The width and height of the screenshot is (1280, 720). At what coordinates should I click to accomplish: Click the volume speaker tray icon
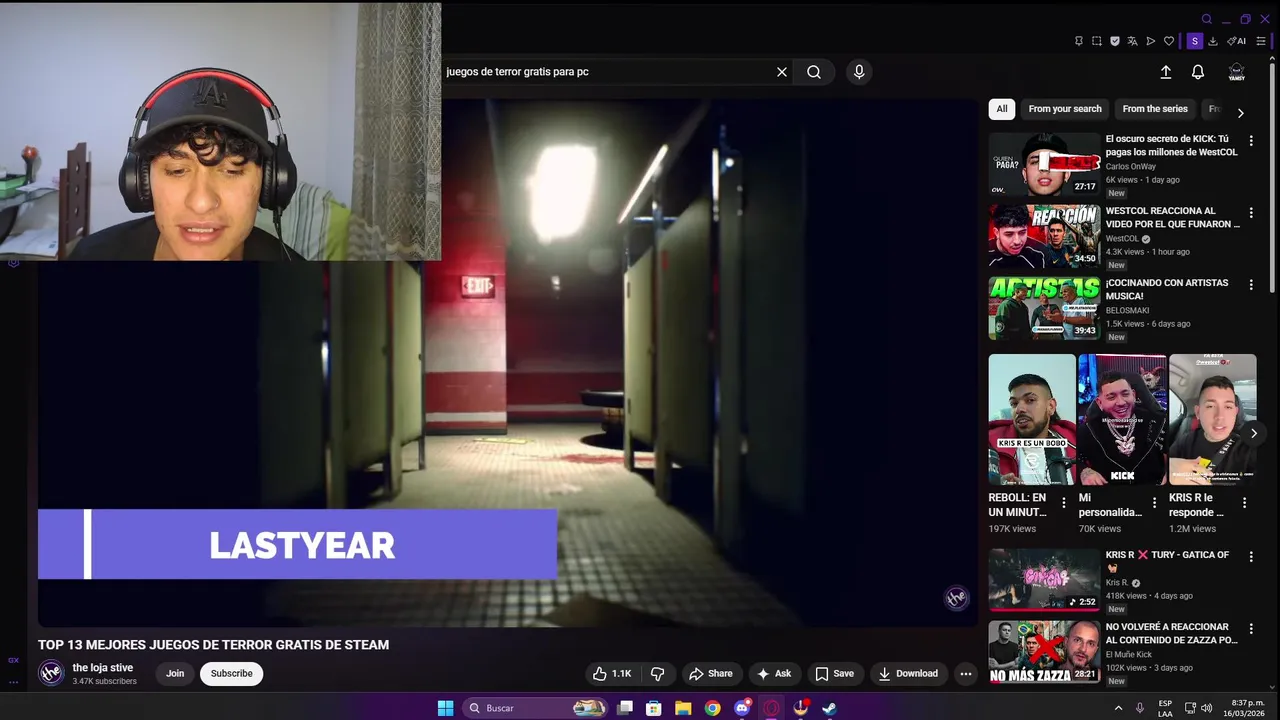pyautogui.click(x=1206, y=708)
